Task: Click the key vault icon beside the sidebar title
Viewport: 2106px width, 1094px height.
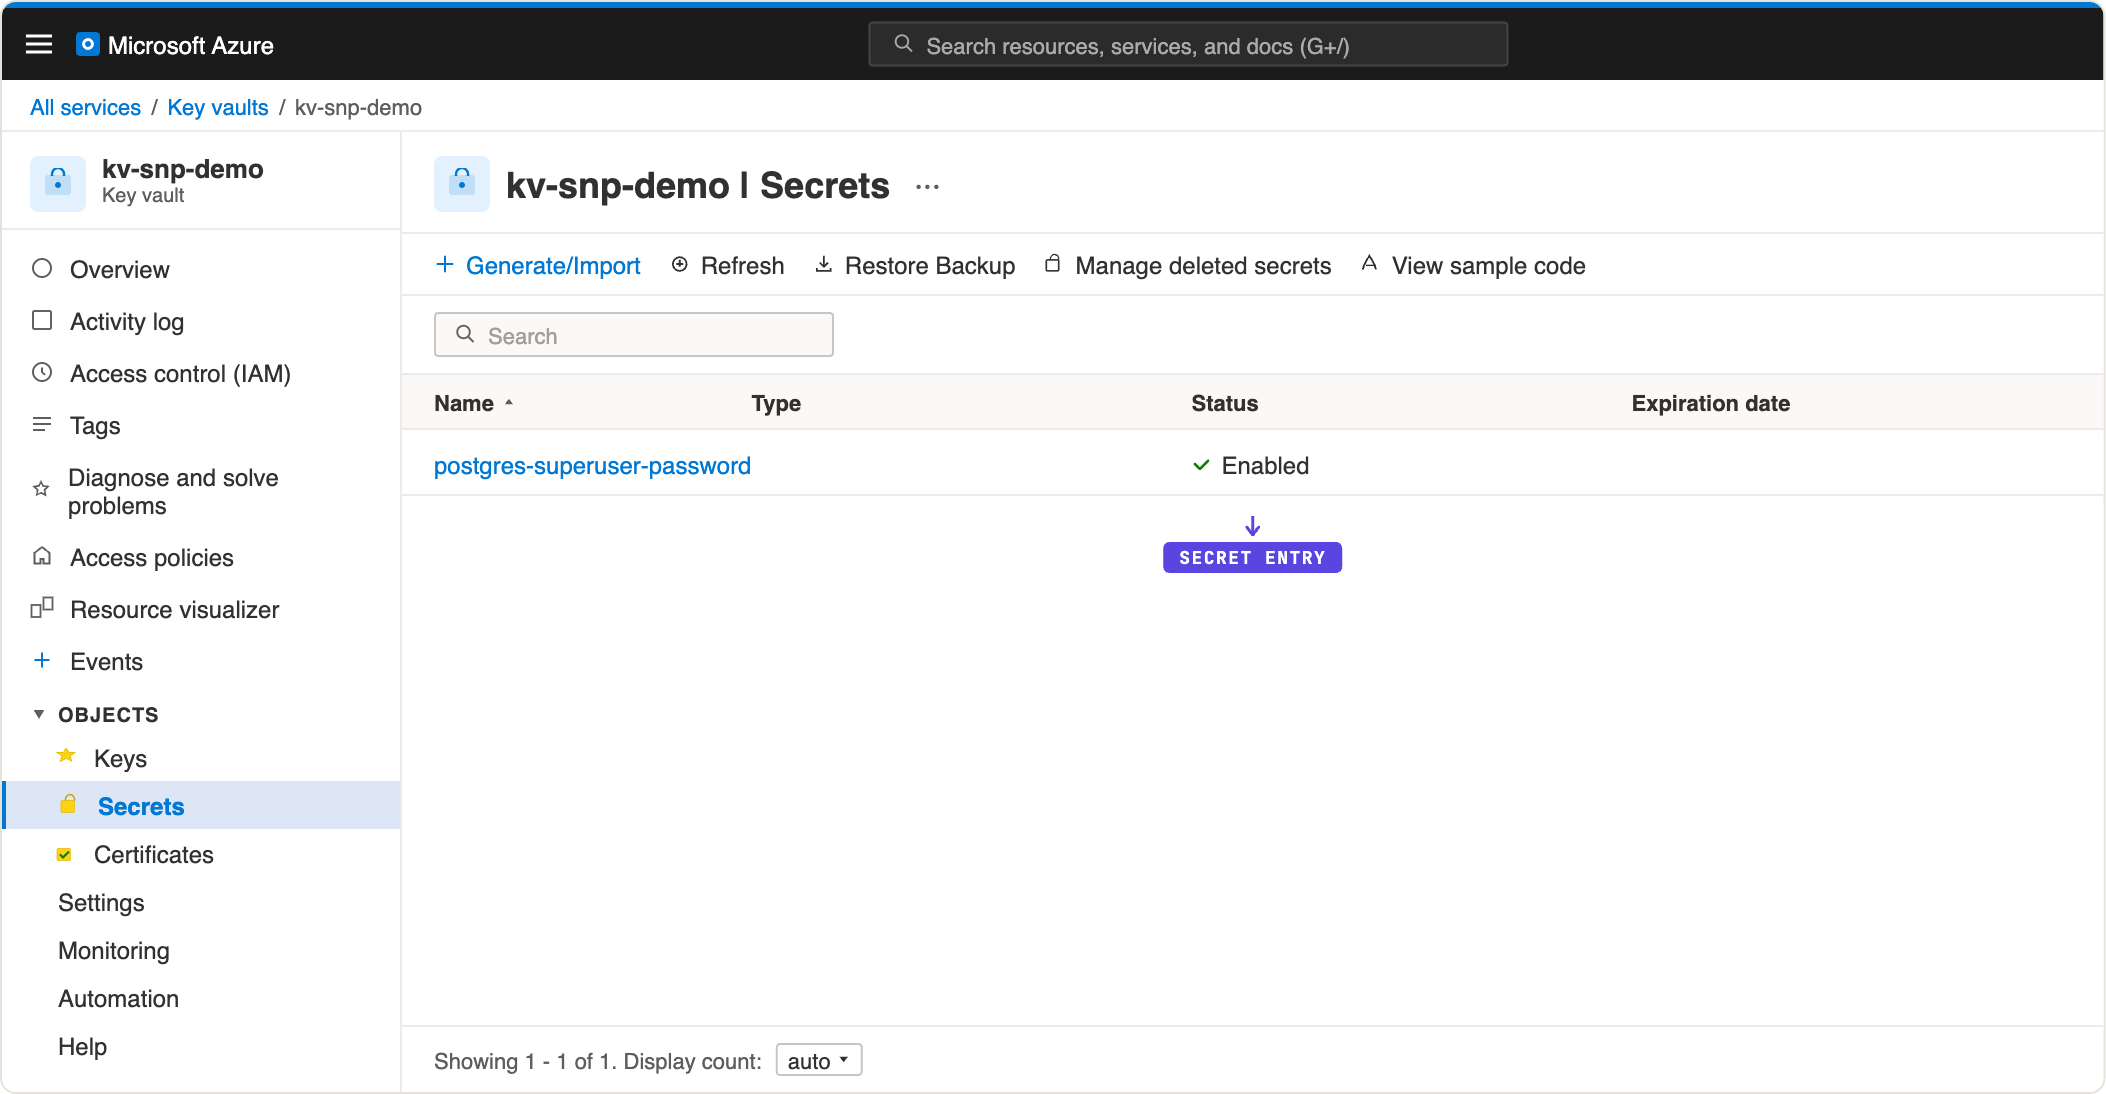Action: pos(58,183)
